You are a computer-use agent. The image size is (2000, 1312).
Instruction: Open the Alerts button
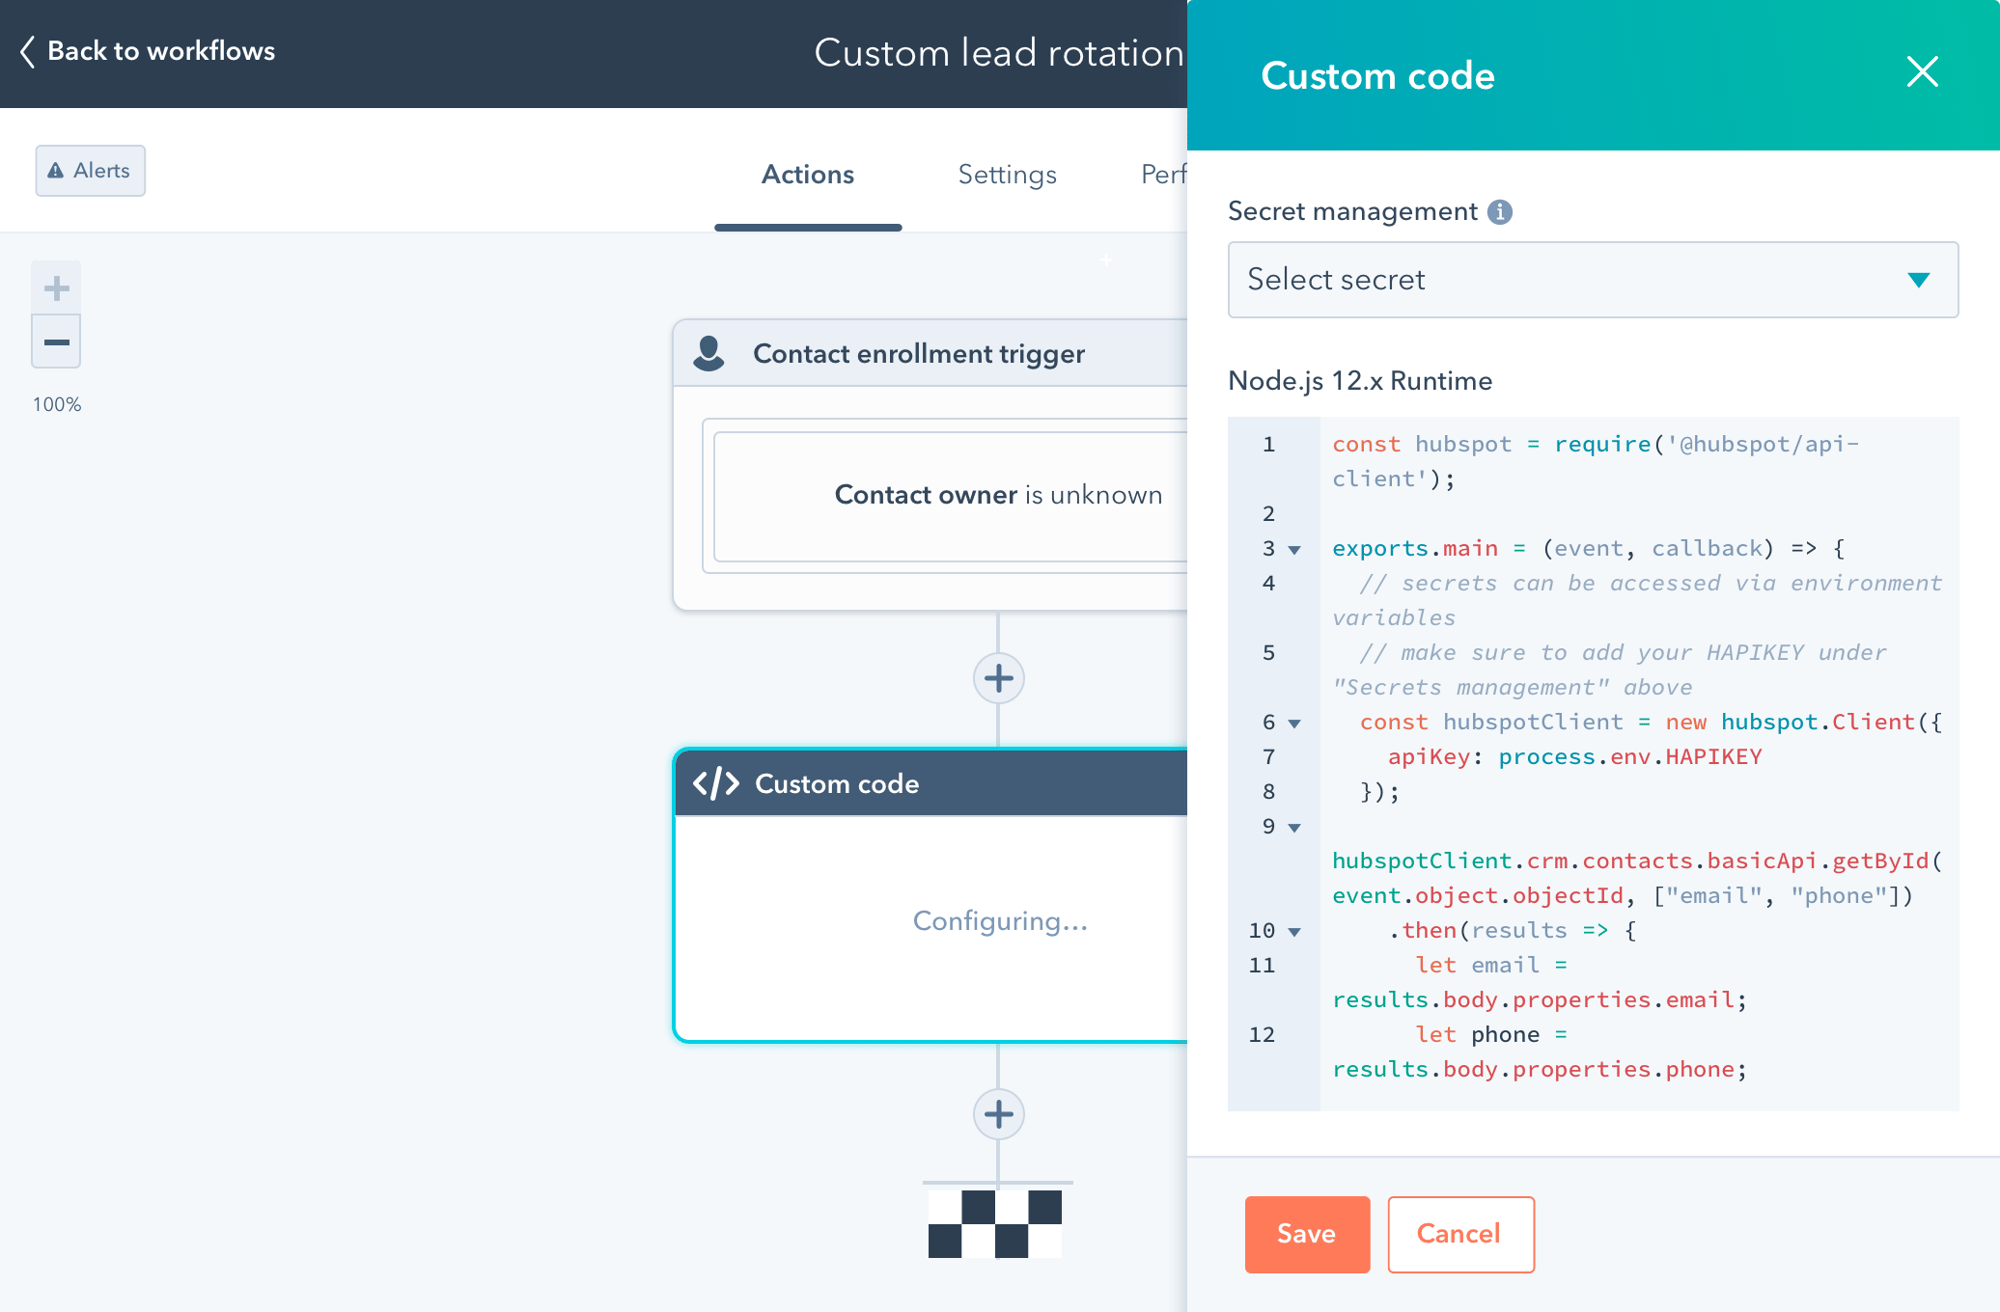tap(90, 171)
